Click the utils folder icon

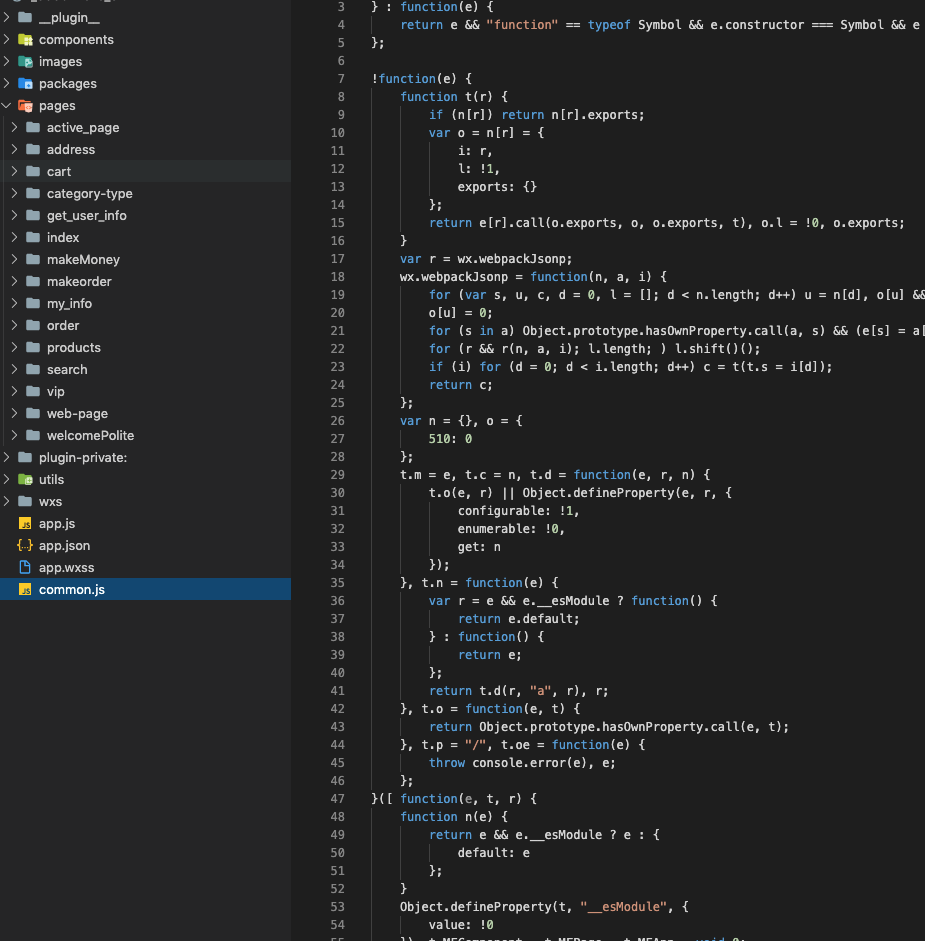25,480
